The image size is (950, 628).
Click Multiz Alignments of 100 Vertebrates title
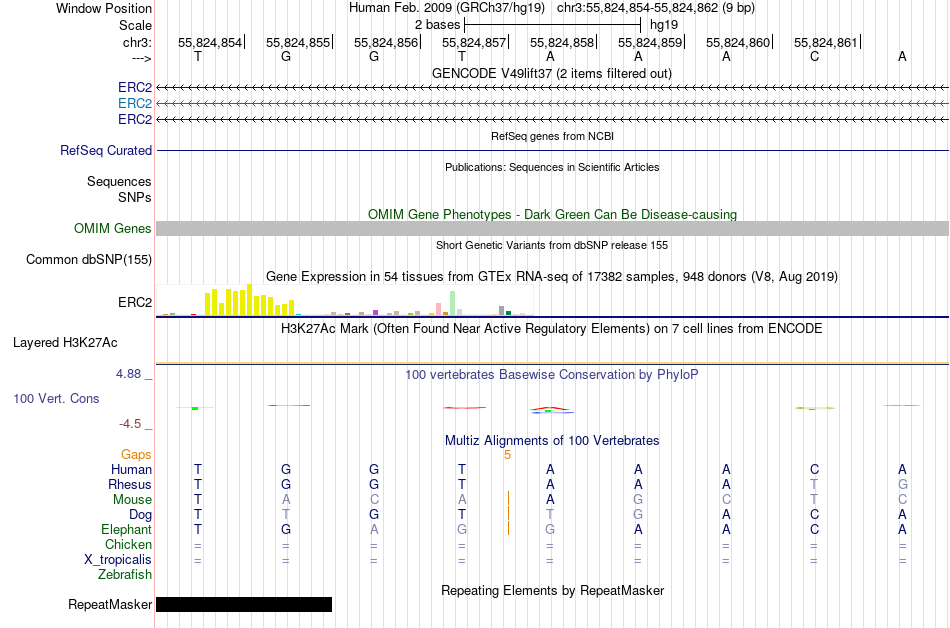[552, 440]
